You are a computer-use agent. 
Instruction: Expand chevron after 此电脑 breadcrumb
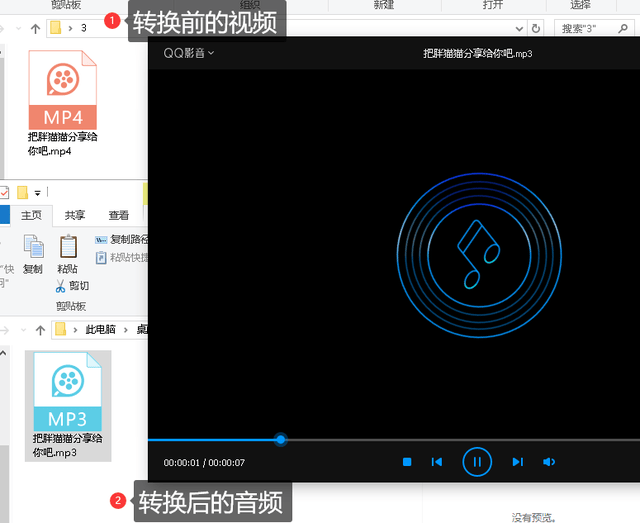[x=126, y=329]
